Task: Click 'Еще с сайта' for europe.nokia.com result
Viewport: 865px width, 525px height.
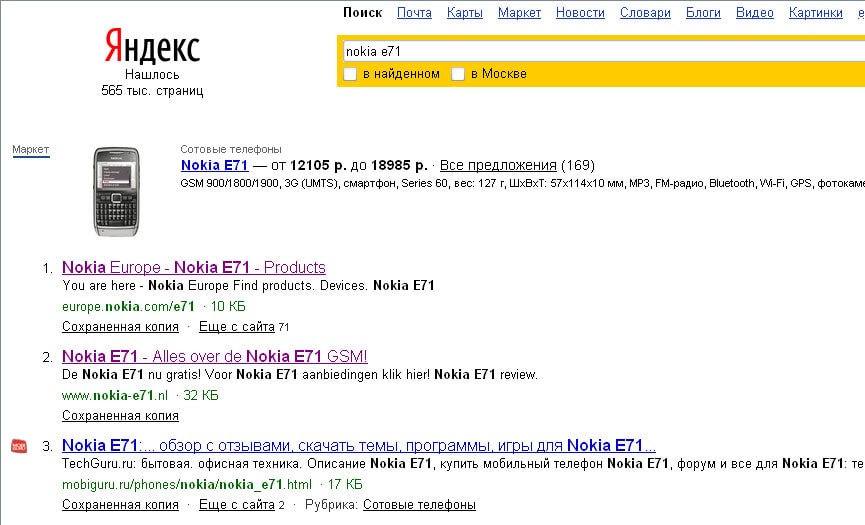Action: click(x=237, y=327)
